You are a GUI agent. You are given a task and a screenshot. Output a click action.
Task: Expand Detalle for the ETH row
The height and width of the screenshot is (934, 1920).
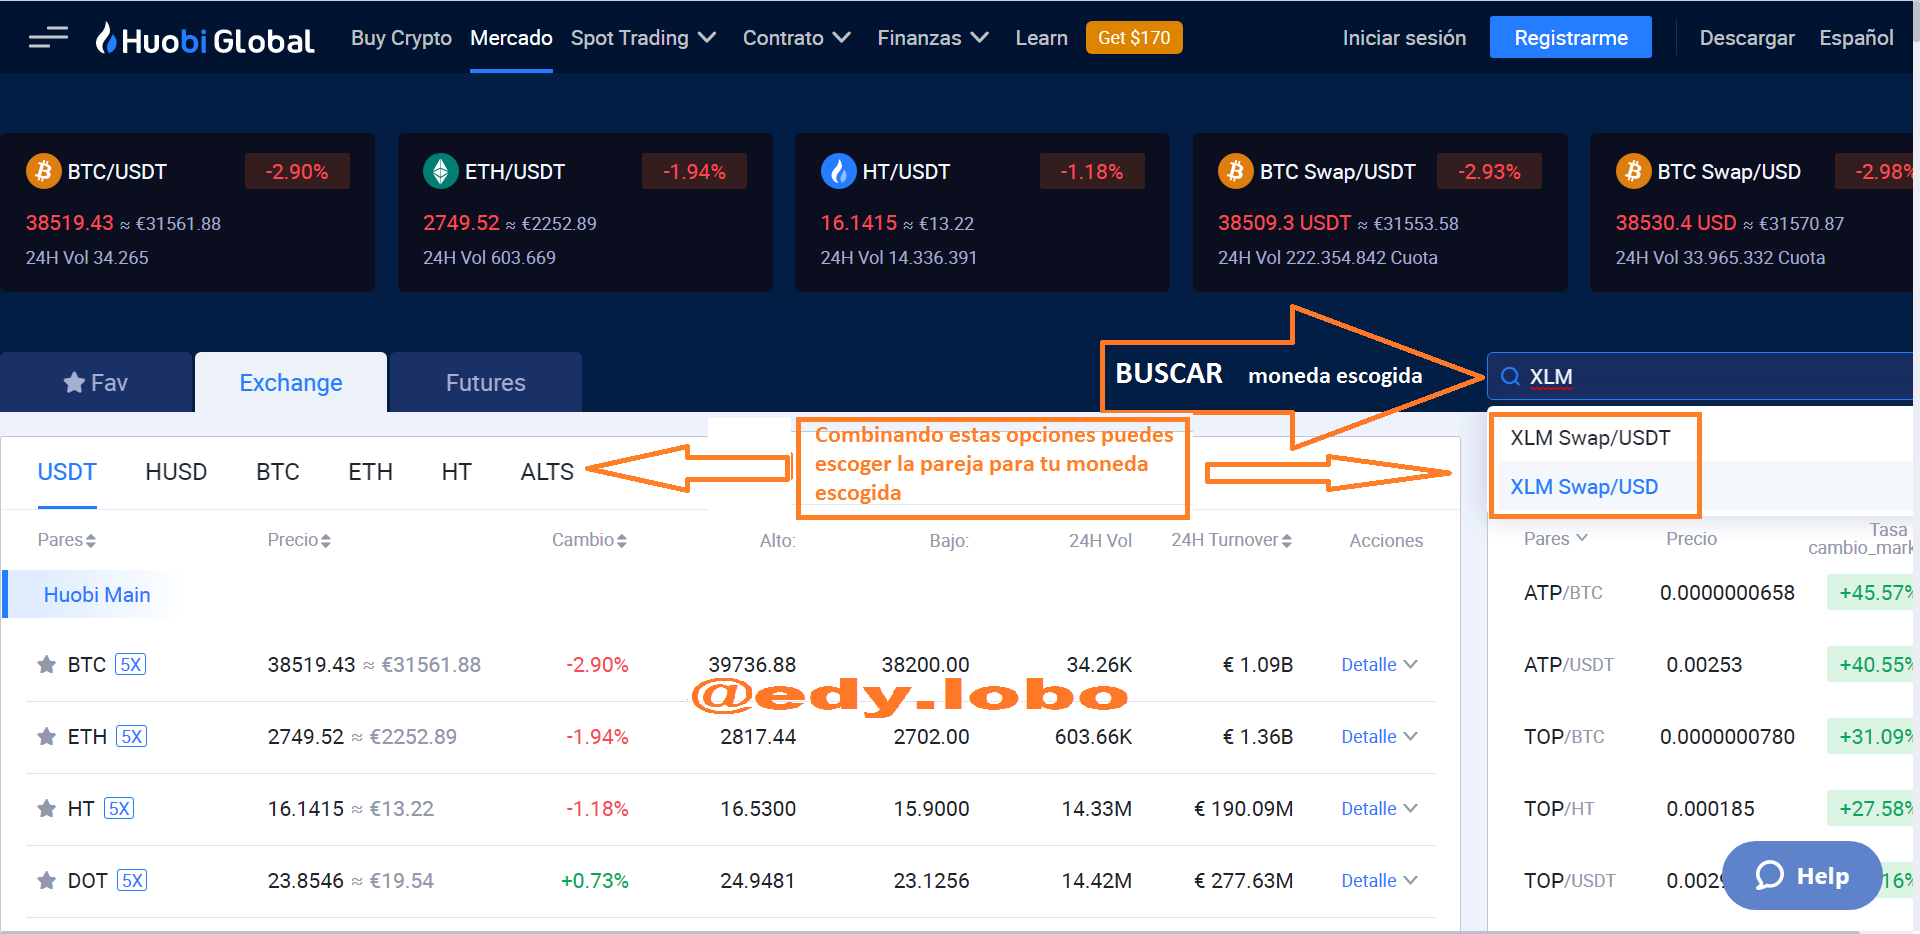coord(1379,737)
